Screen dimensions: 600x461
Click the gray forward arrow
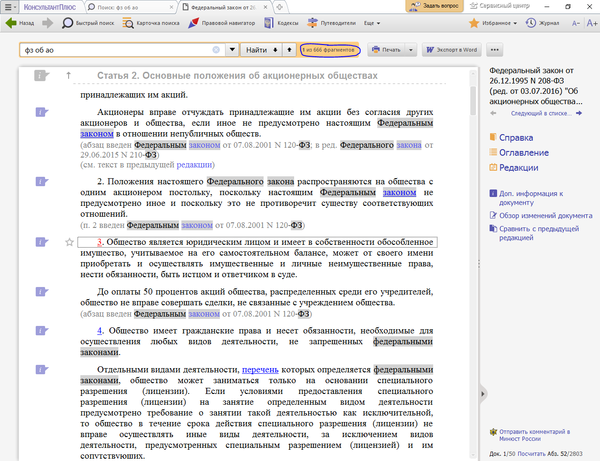pos(47,23)
